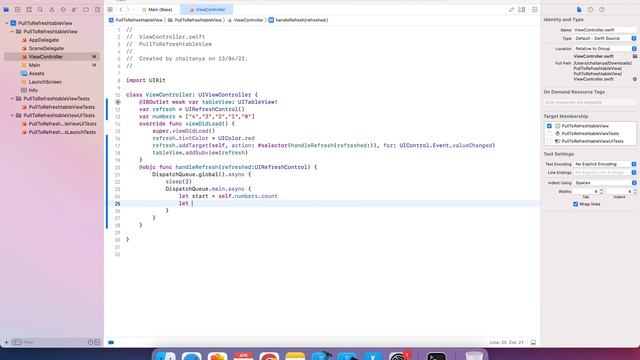Screen dimensions: 640x360
Task: Select Info in the navigator
Action: click(33, 90)
